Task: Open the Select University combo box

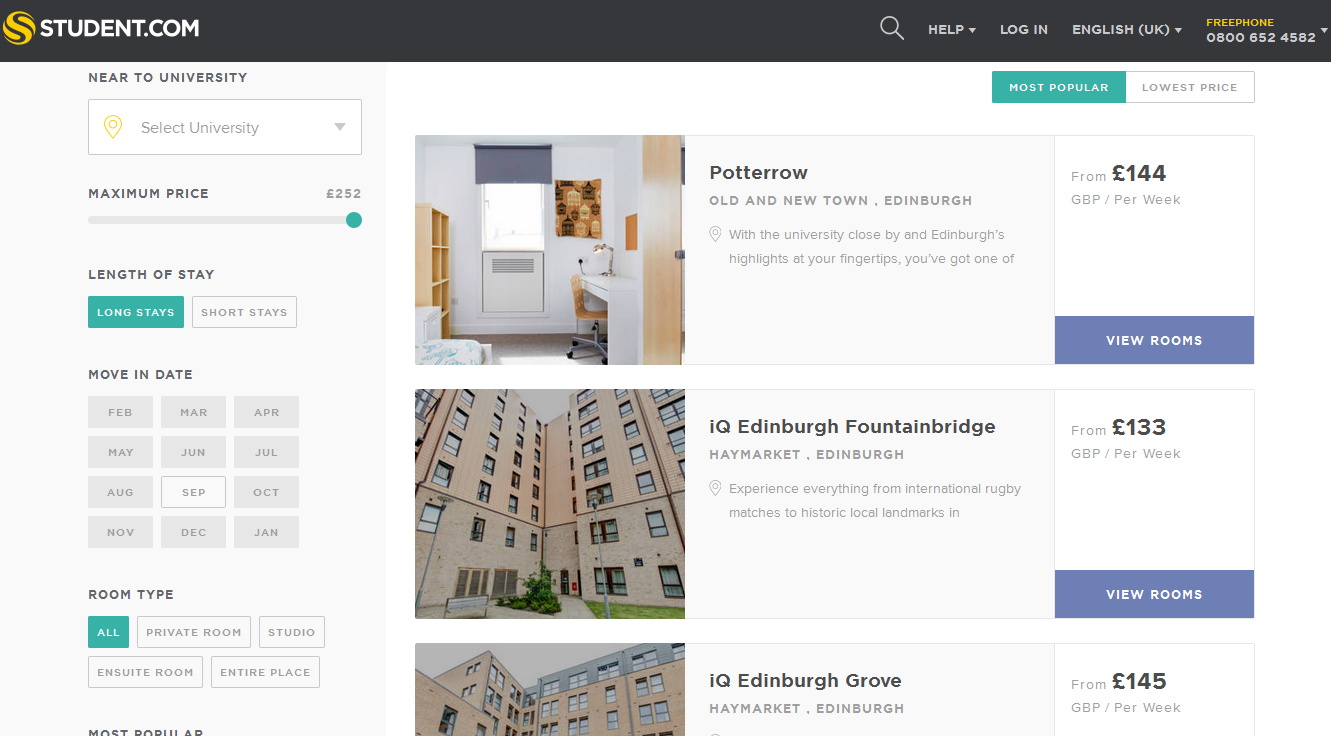Action: pos(225,127)
